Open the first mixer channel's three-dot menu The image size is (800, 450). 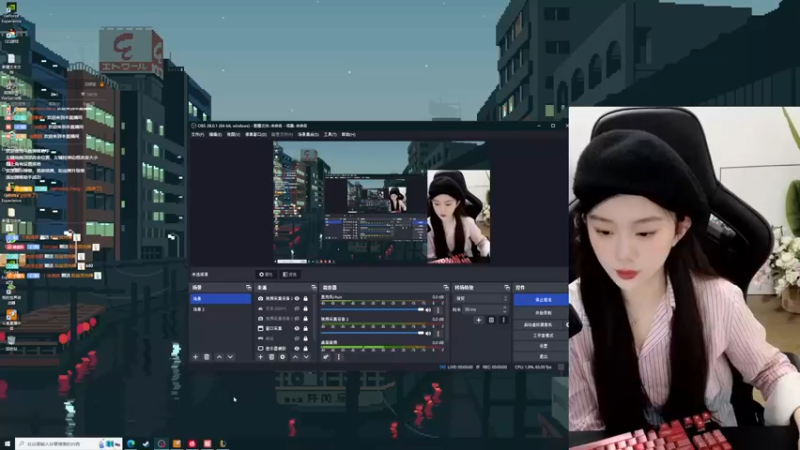point(438,310)
